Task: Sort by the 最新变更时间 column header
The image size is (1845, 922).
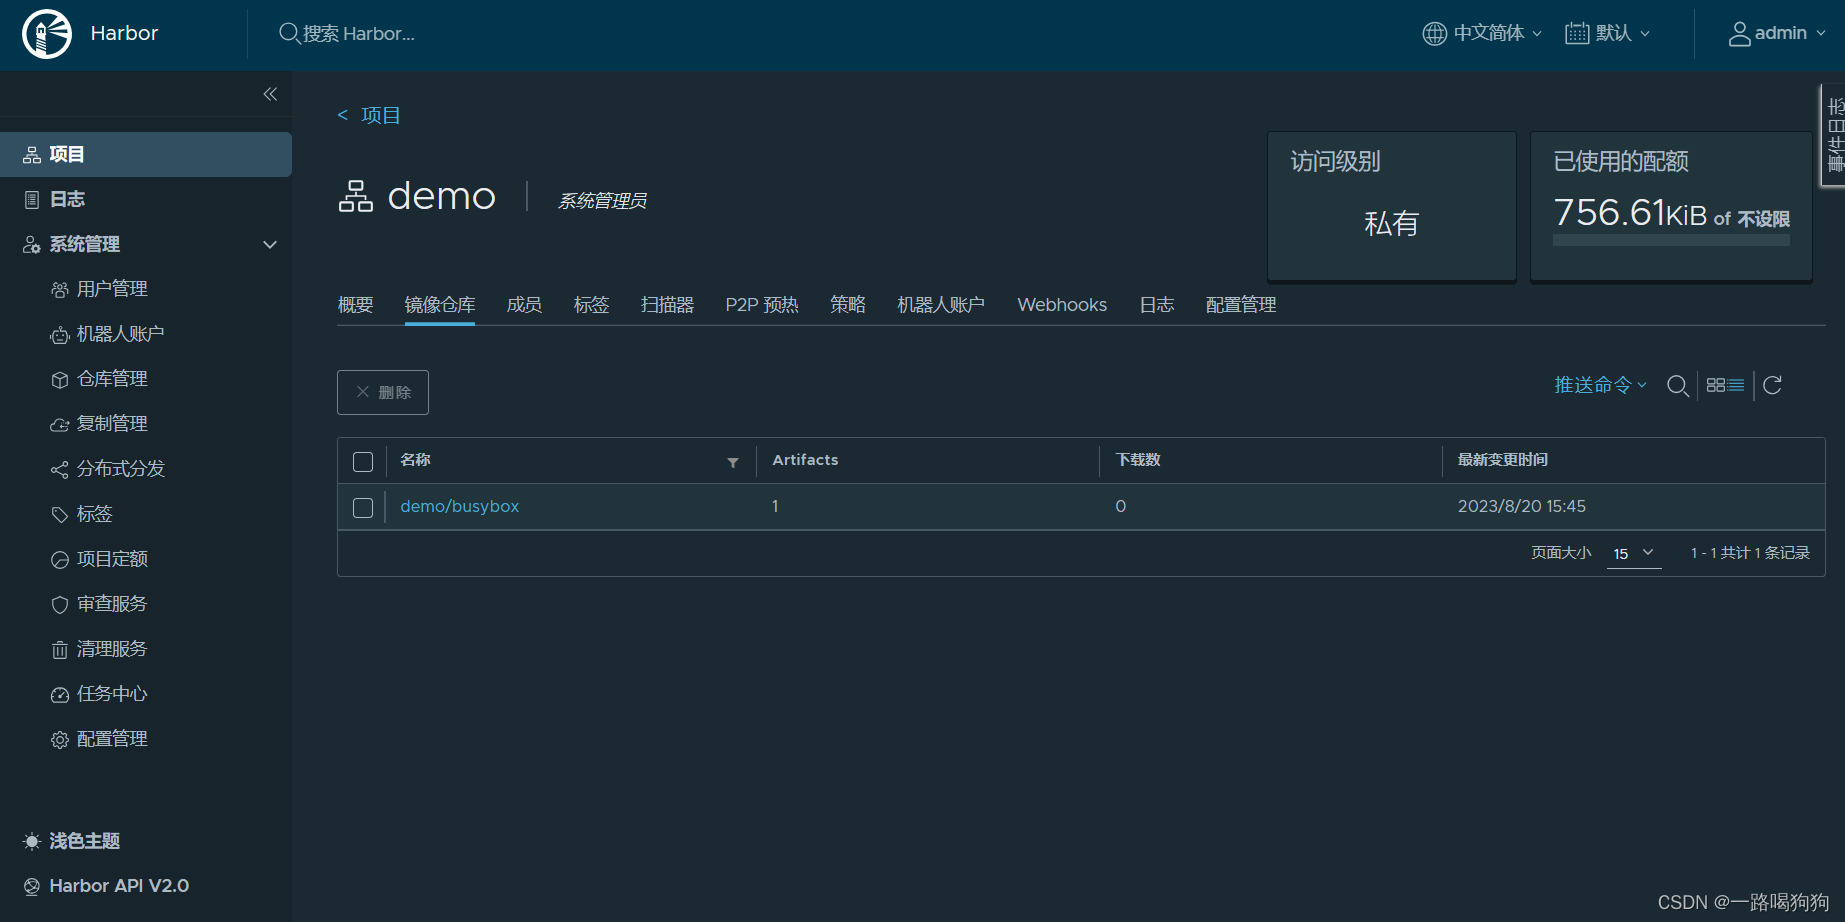Action: point(1502,460)
